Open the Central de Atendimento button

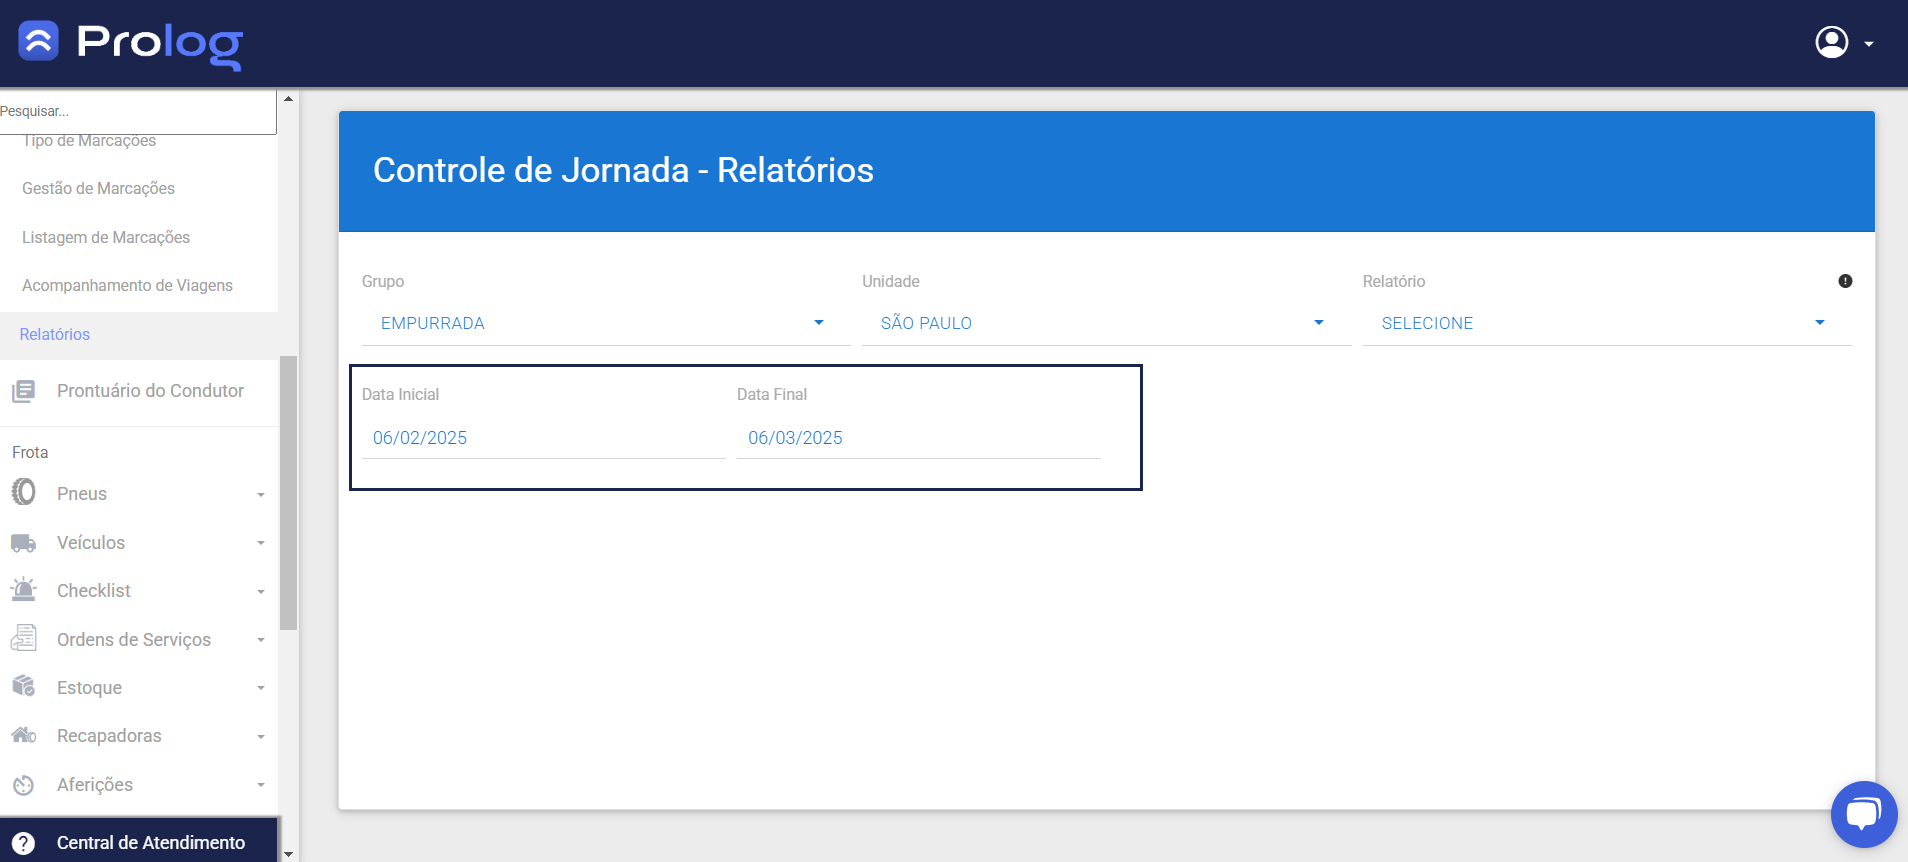click(x=139, y=842)
